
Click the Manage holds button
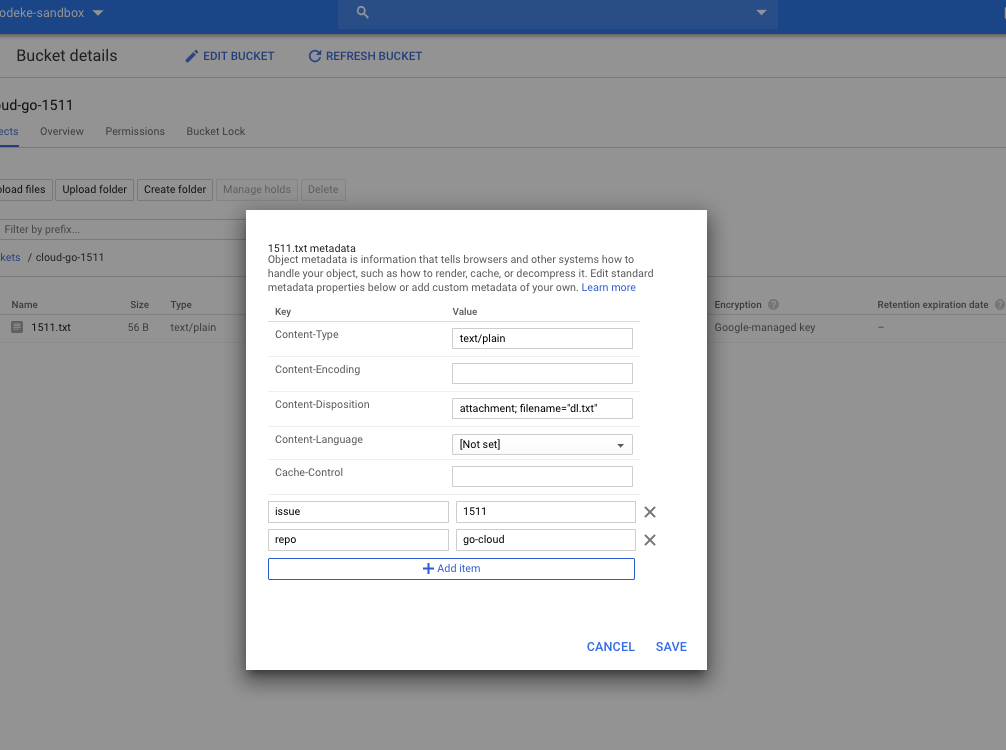[257, 190]
